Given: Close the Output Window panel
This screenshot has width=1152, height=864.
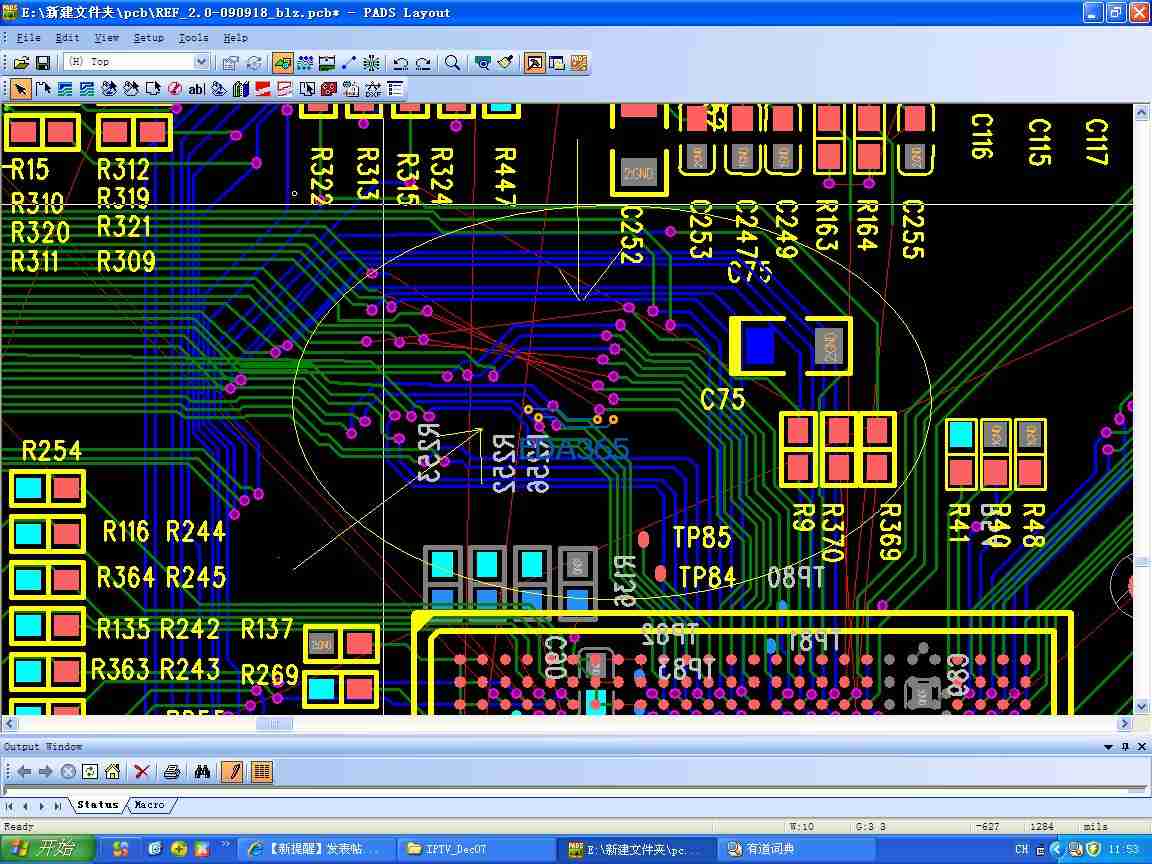Looking at the screenshot, I should [1142, 747].
